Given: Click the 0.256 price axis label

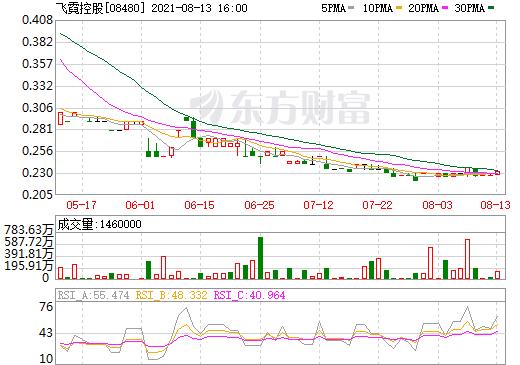Looking at the screenshot, I should [38, 151].
